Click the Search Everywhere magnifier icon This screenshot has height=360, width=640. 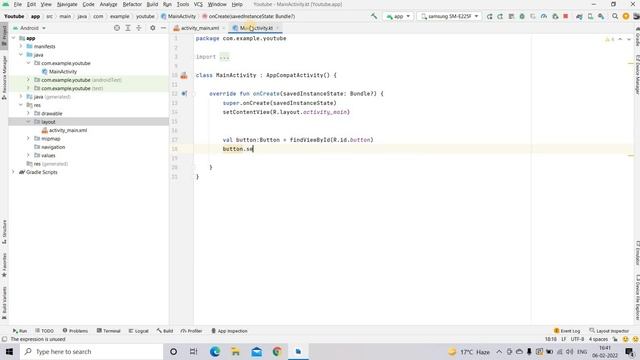click(615, 16)
